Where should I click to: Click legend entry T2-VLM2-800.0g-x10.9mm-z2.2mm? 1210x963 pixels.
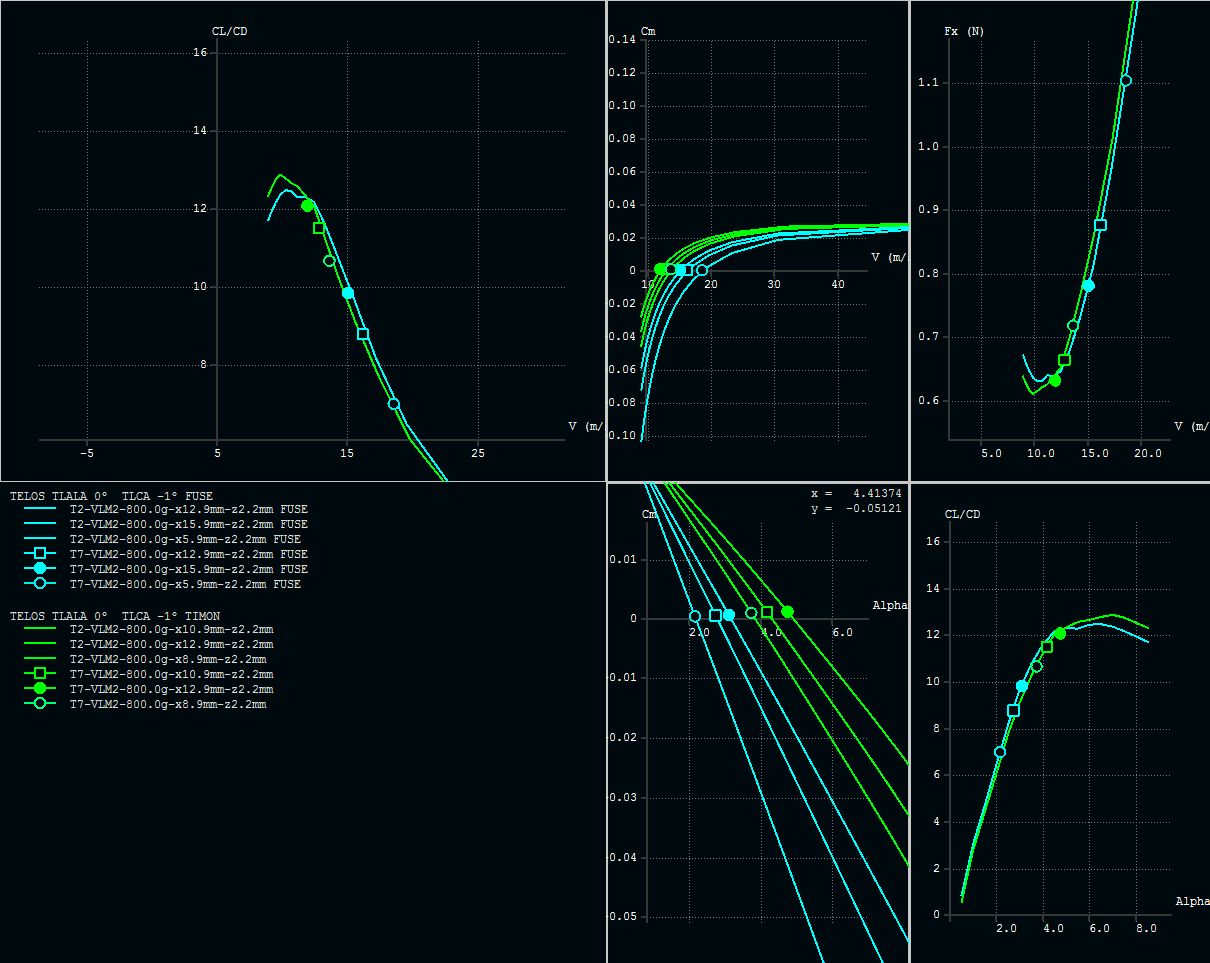point(171,630)
